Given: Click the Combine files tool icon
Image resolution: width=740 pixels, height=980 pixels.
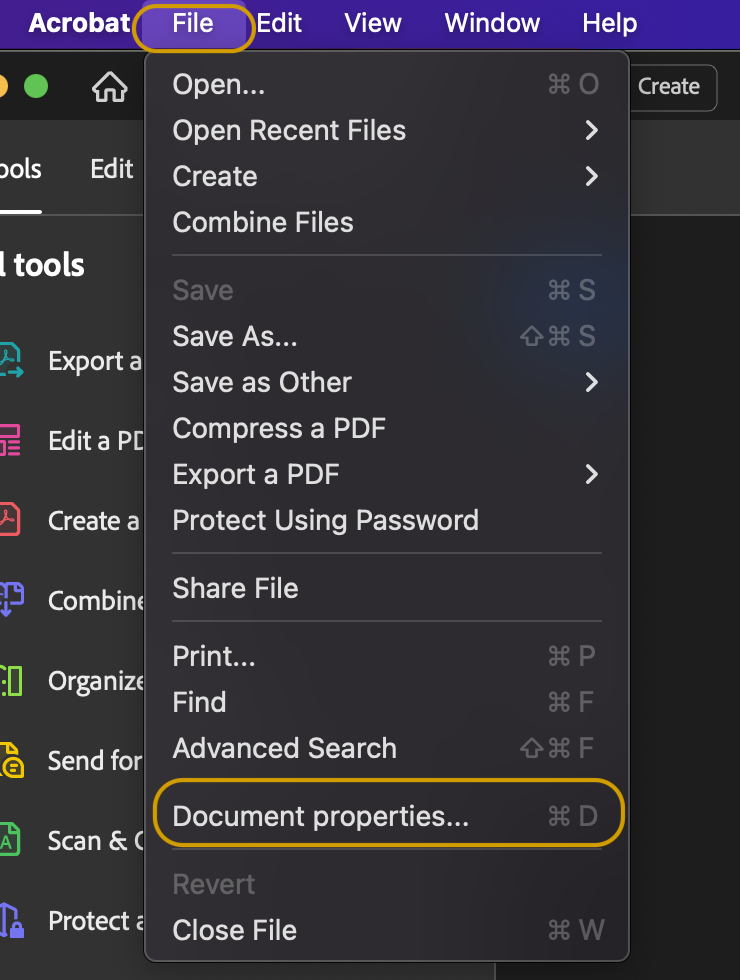Looking at the screenshot, I should [x=10, y=601].
